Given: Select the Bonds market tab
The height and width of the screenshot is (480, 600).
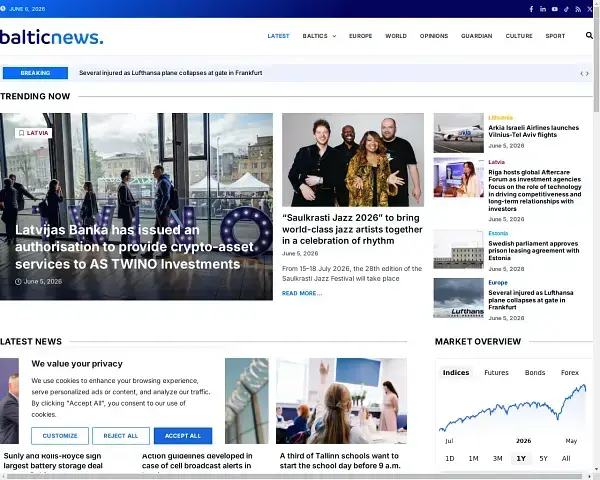Looking at the screenshot, I should click(535, 372).
